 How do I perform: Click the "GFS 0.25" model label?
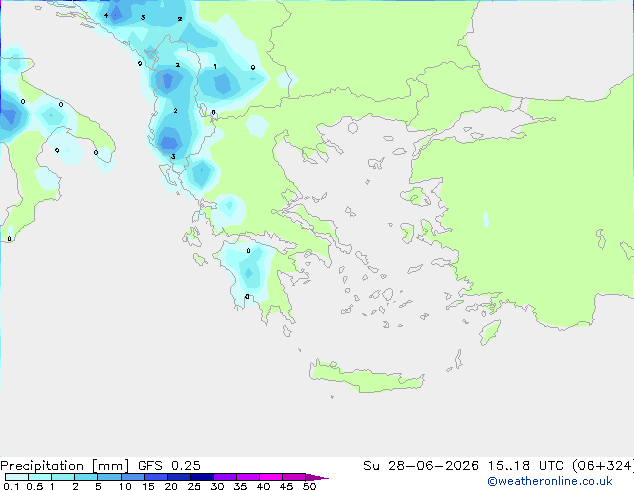169,466
